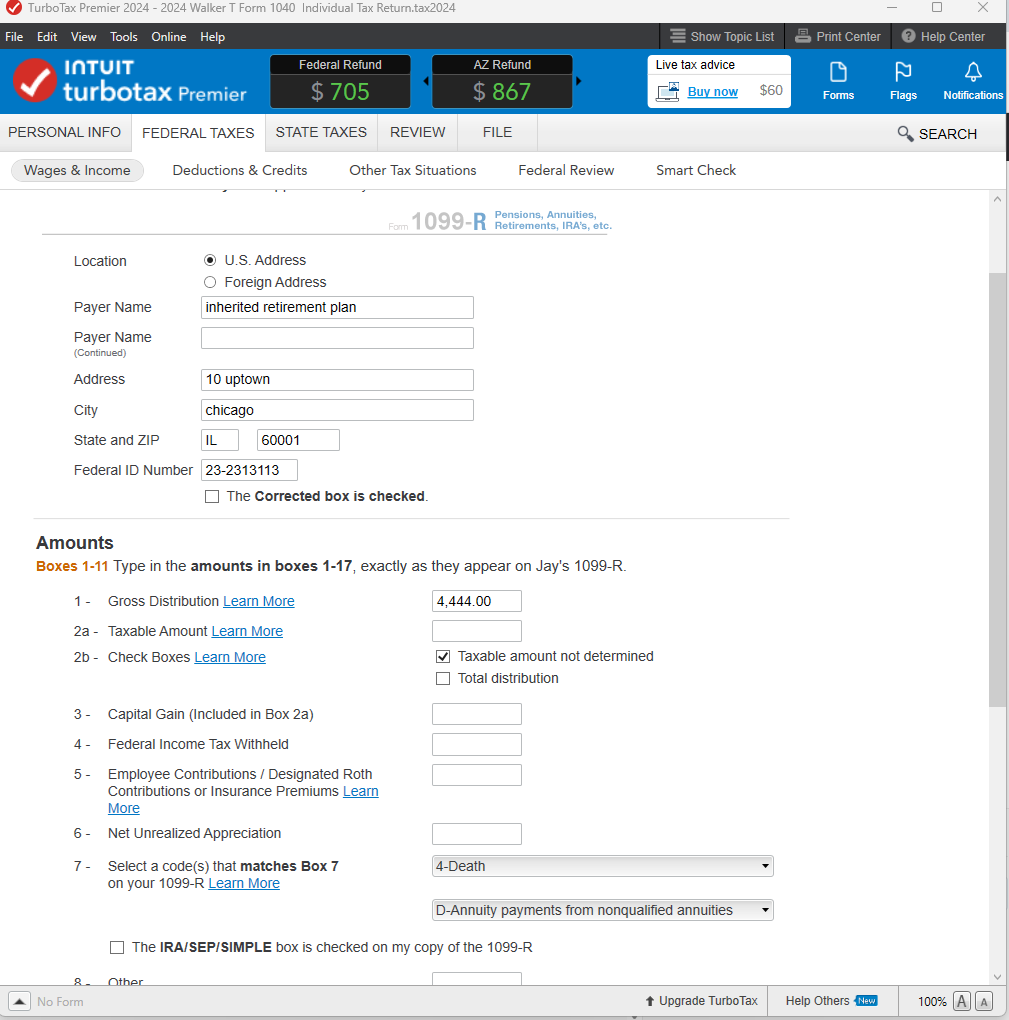Switch to STATE TAXES tab
This screenshot has width=1009, height=1020.
321,132
